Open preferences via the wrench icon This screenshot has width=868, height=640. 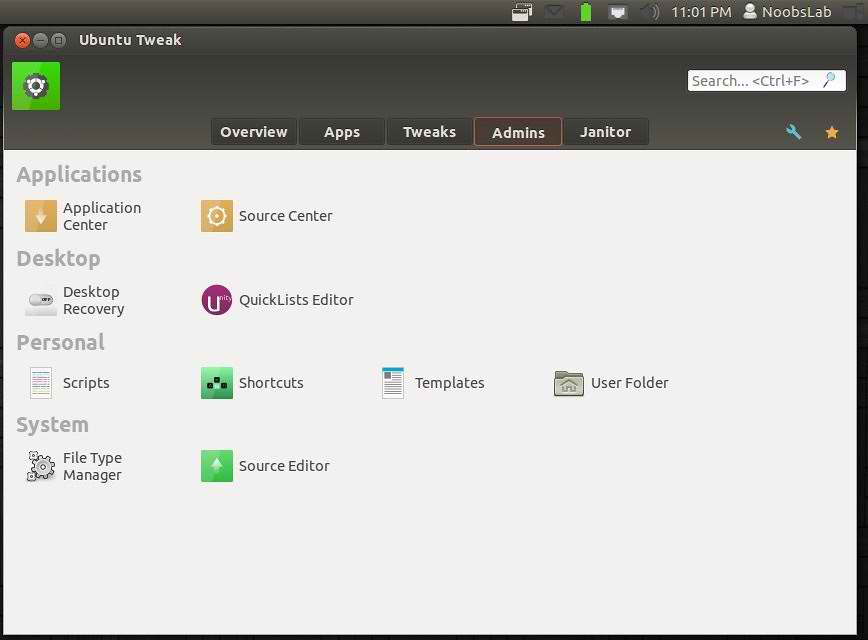tap(793, 132)
